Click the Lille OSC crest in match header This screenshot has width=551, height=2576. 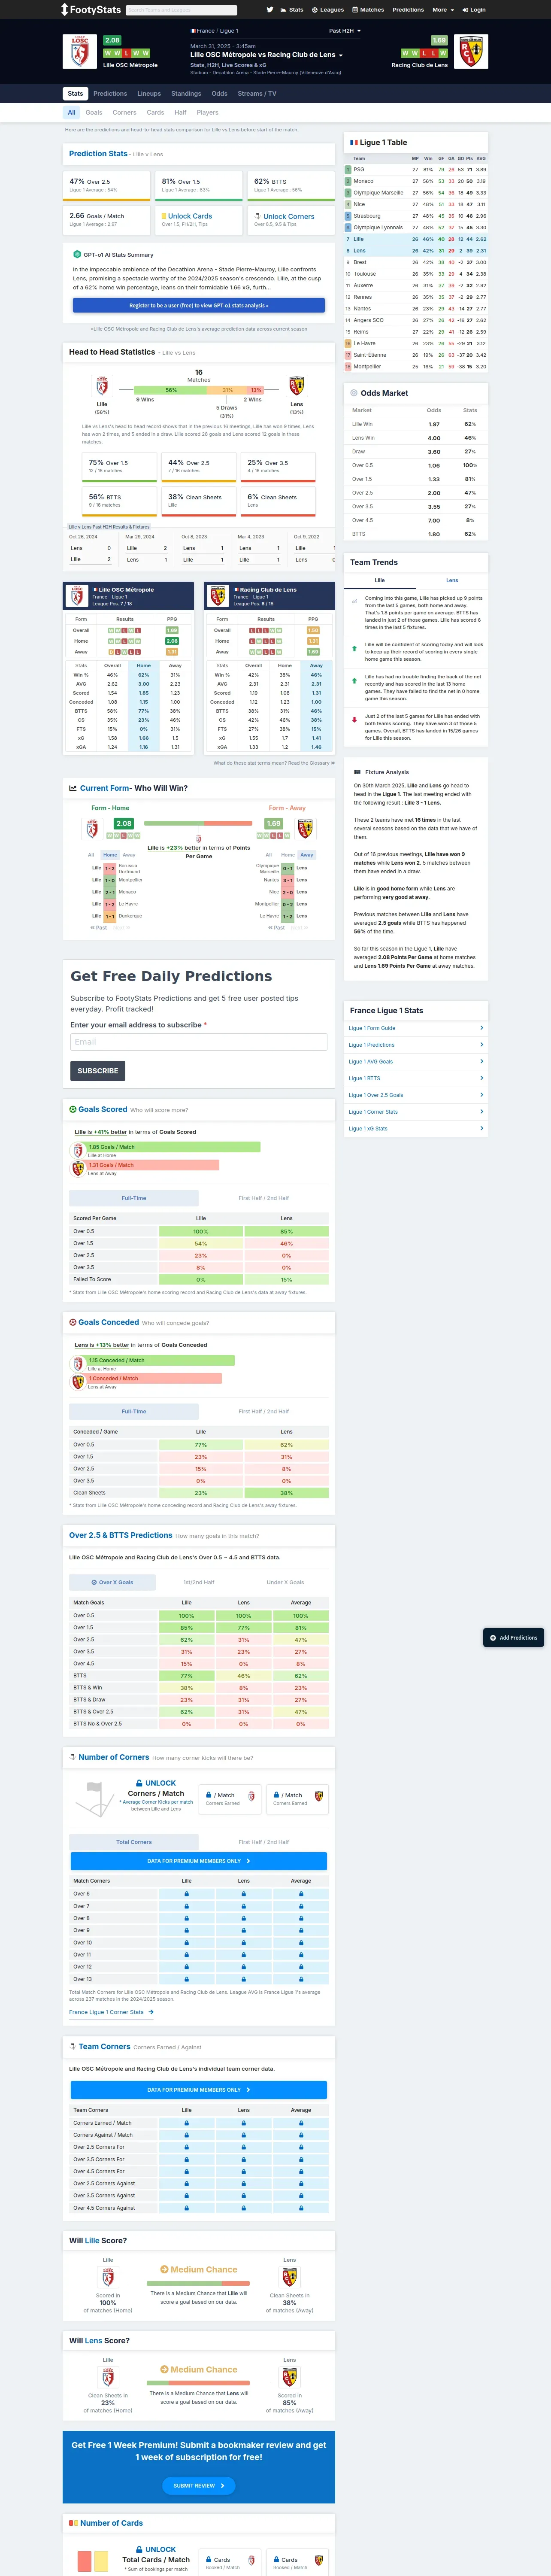[80, 52]
